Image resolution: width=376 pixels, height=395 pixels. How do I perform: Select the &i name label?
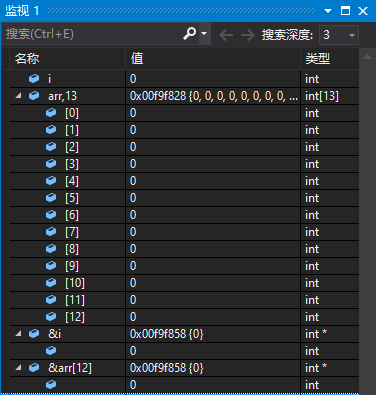[55, 334]
